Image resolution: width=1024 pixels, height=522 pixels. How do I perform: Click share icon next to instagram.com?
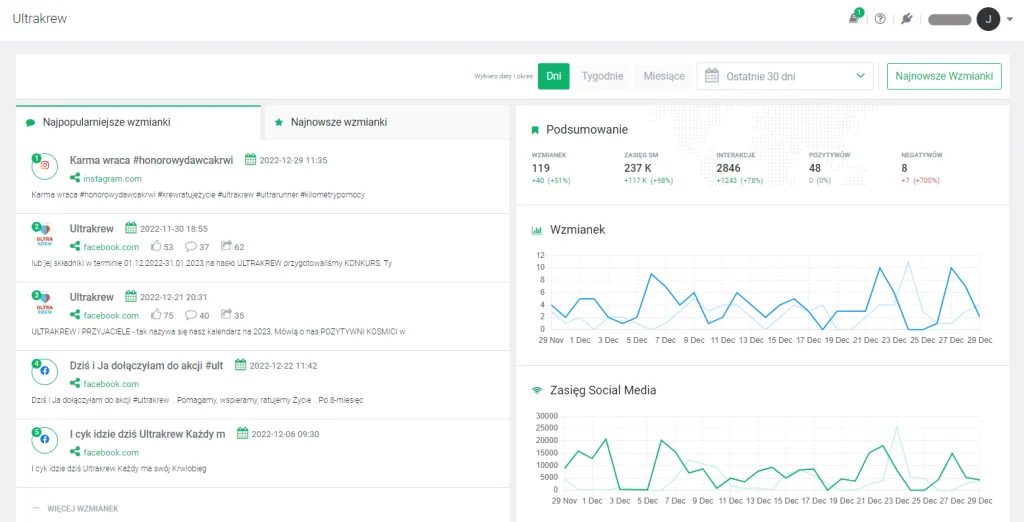(75, 178)
